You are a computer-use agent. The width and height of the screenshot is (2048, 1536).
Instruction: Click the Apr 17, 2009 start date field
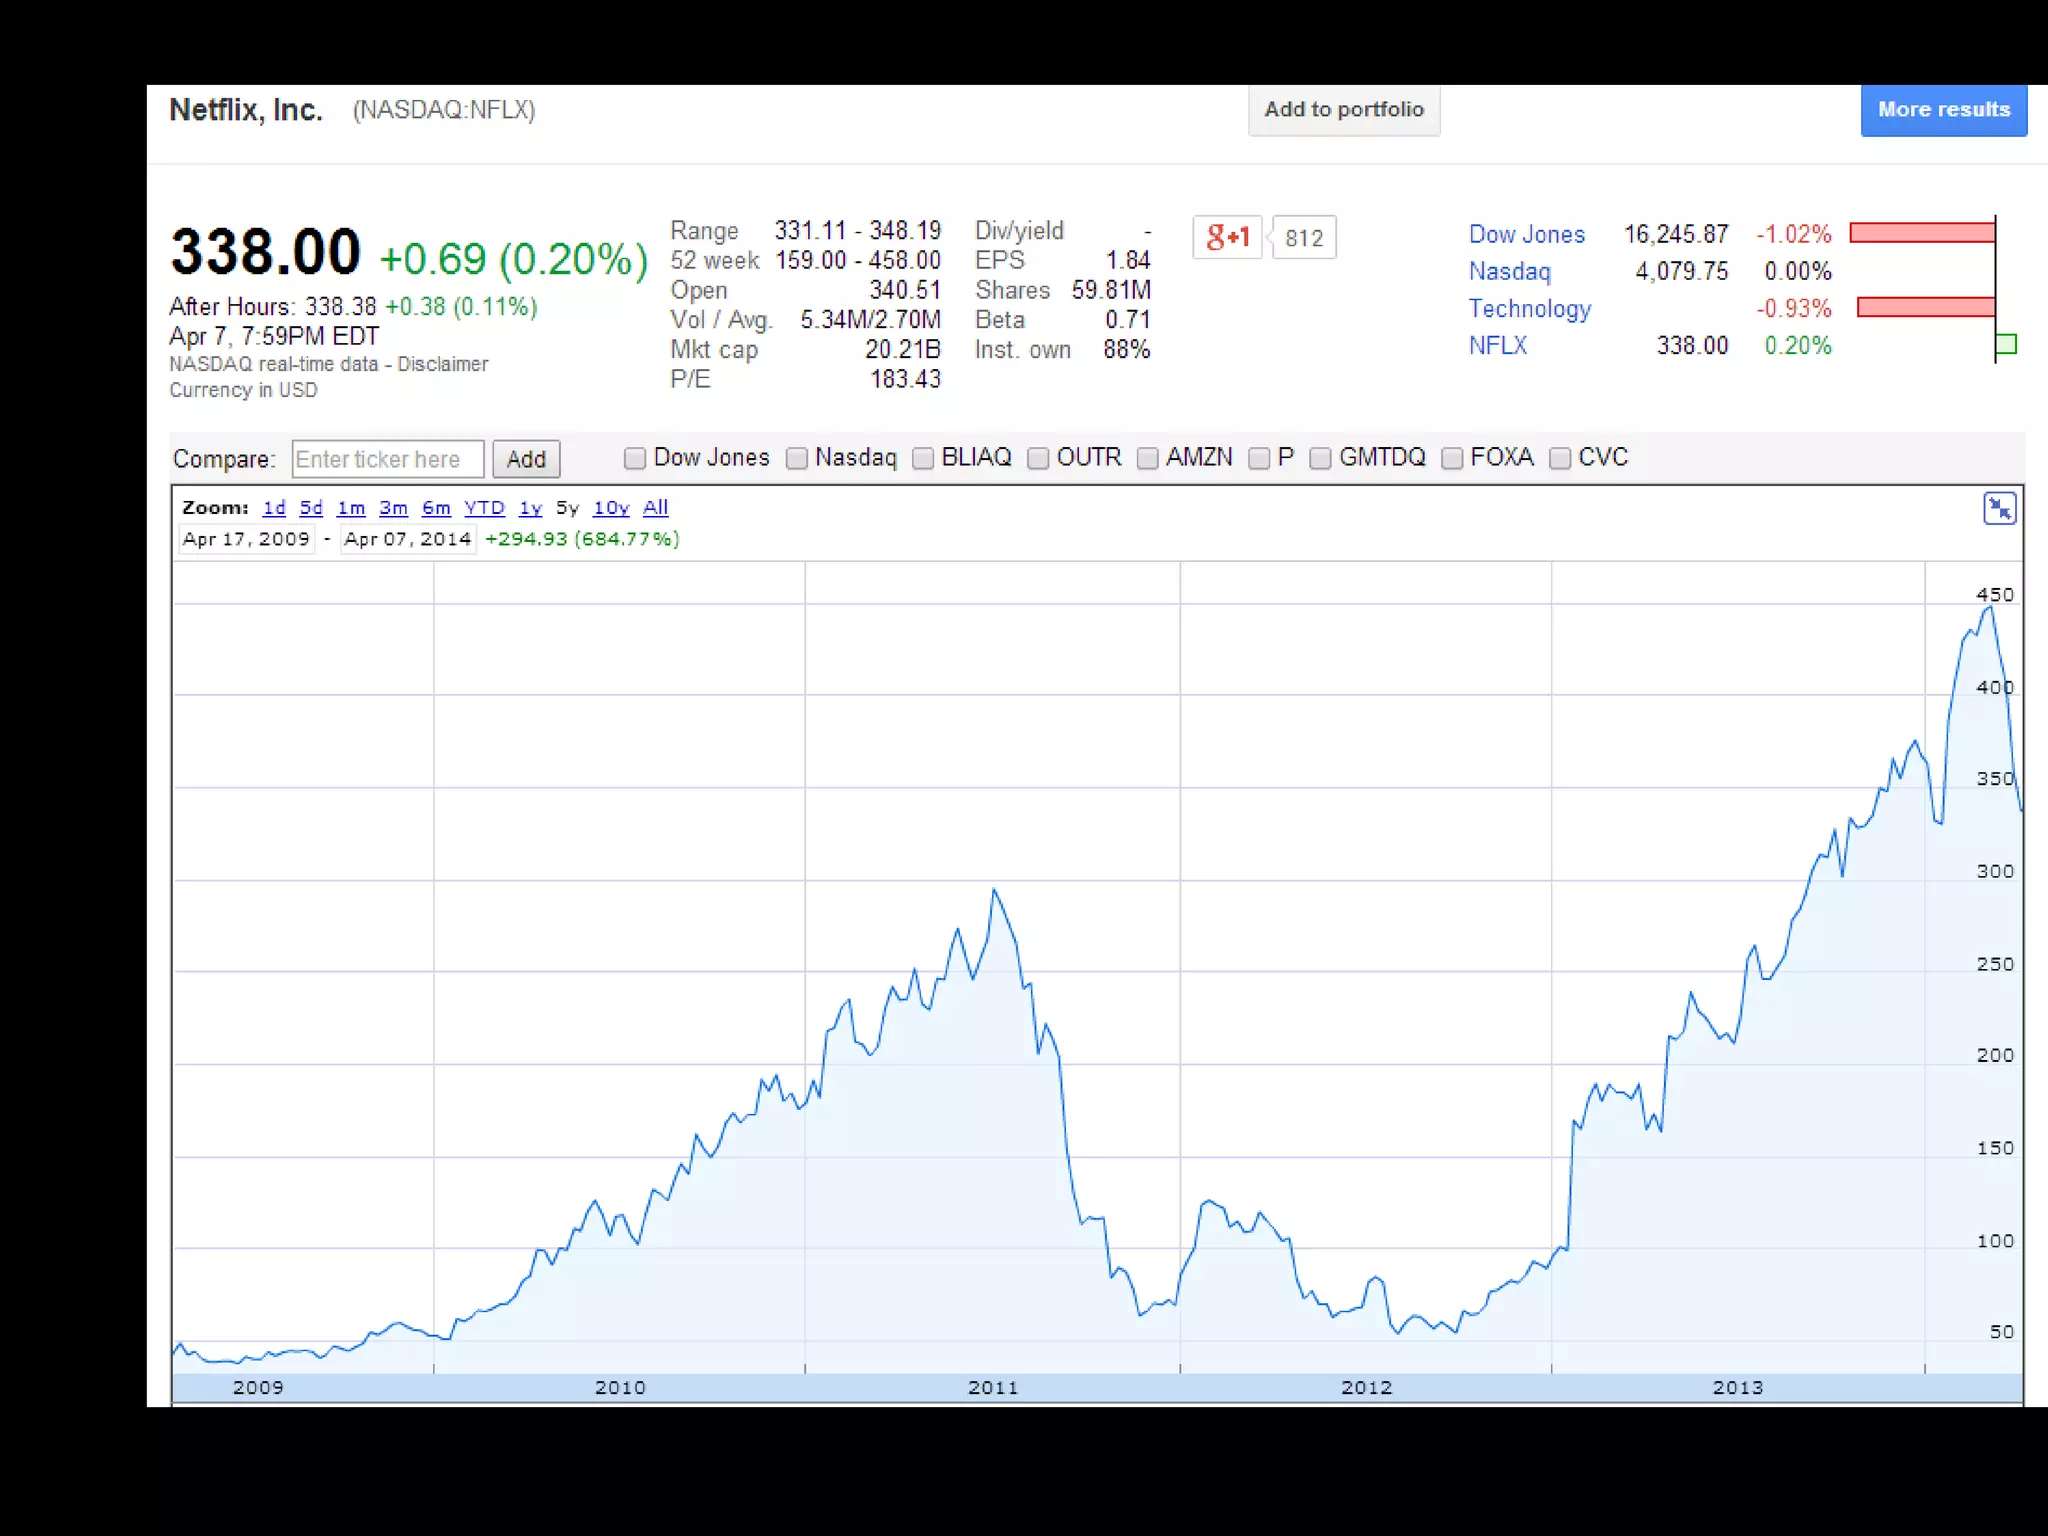246,539
